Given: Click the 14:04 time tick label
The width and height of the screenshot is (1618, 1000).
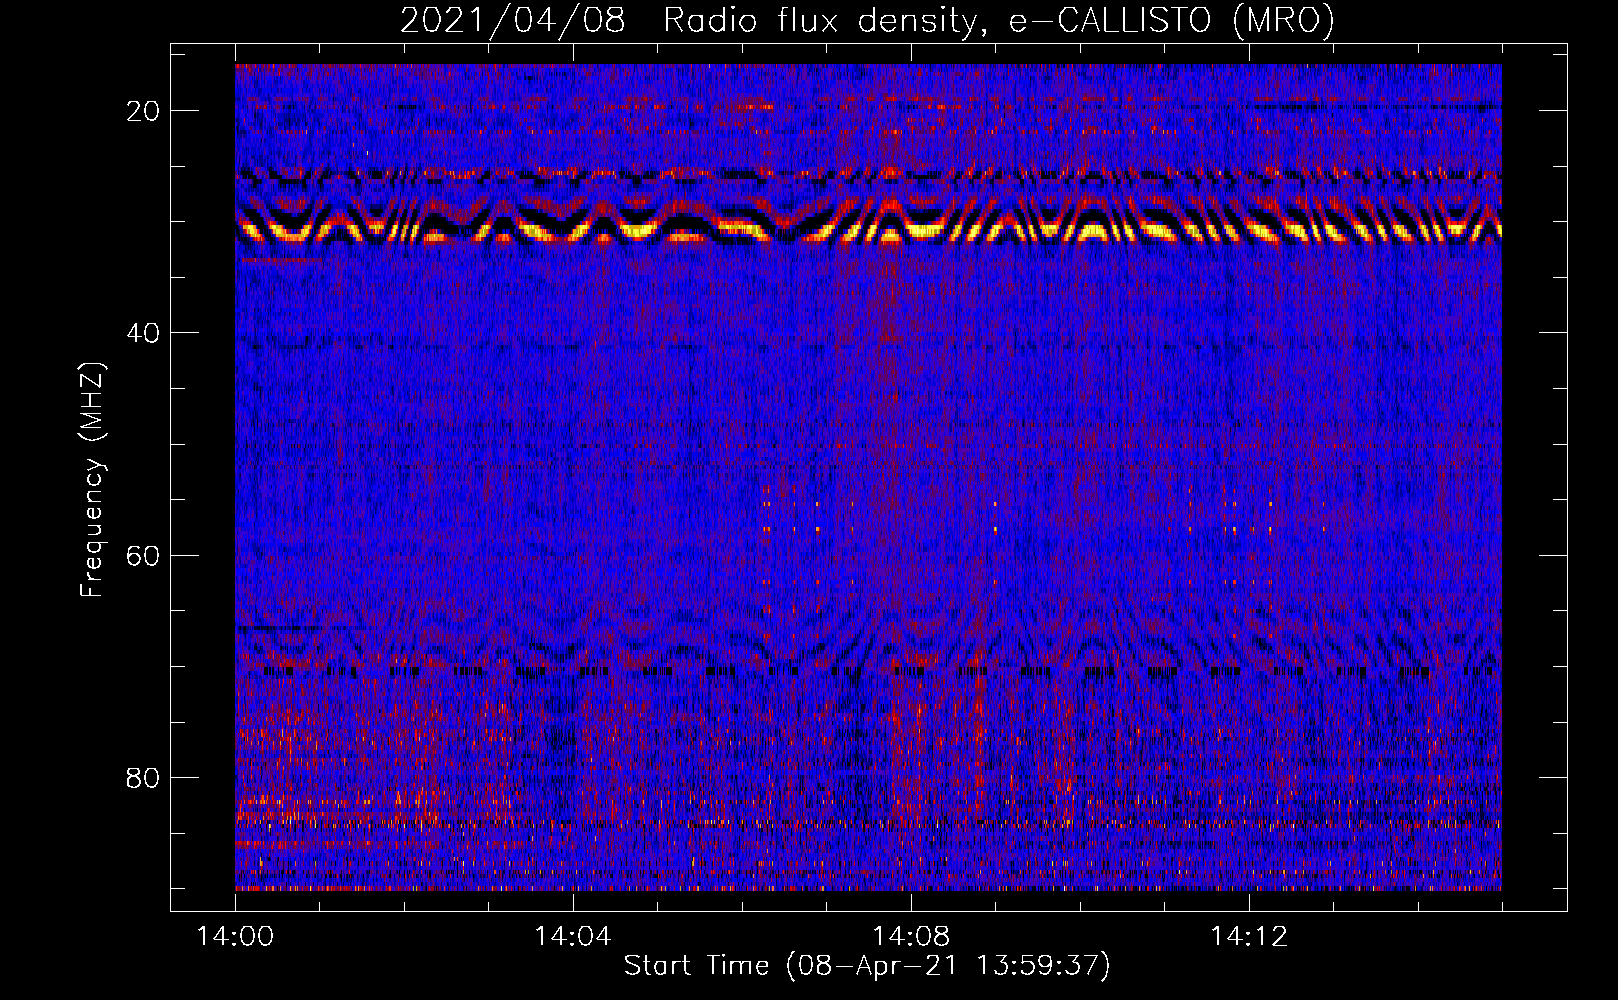Looking at the screenshot, I should click(572, 937).
